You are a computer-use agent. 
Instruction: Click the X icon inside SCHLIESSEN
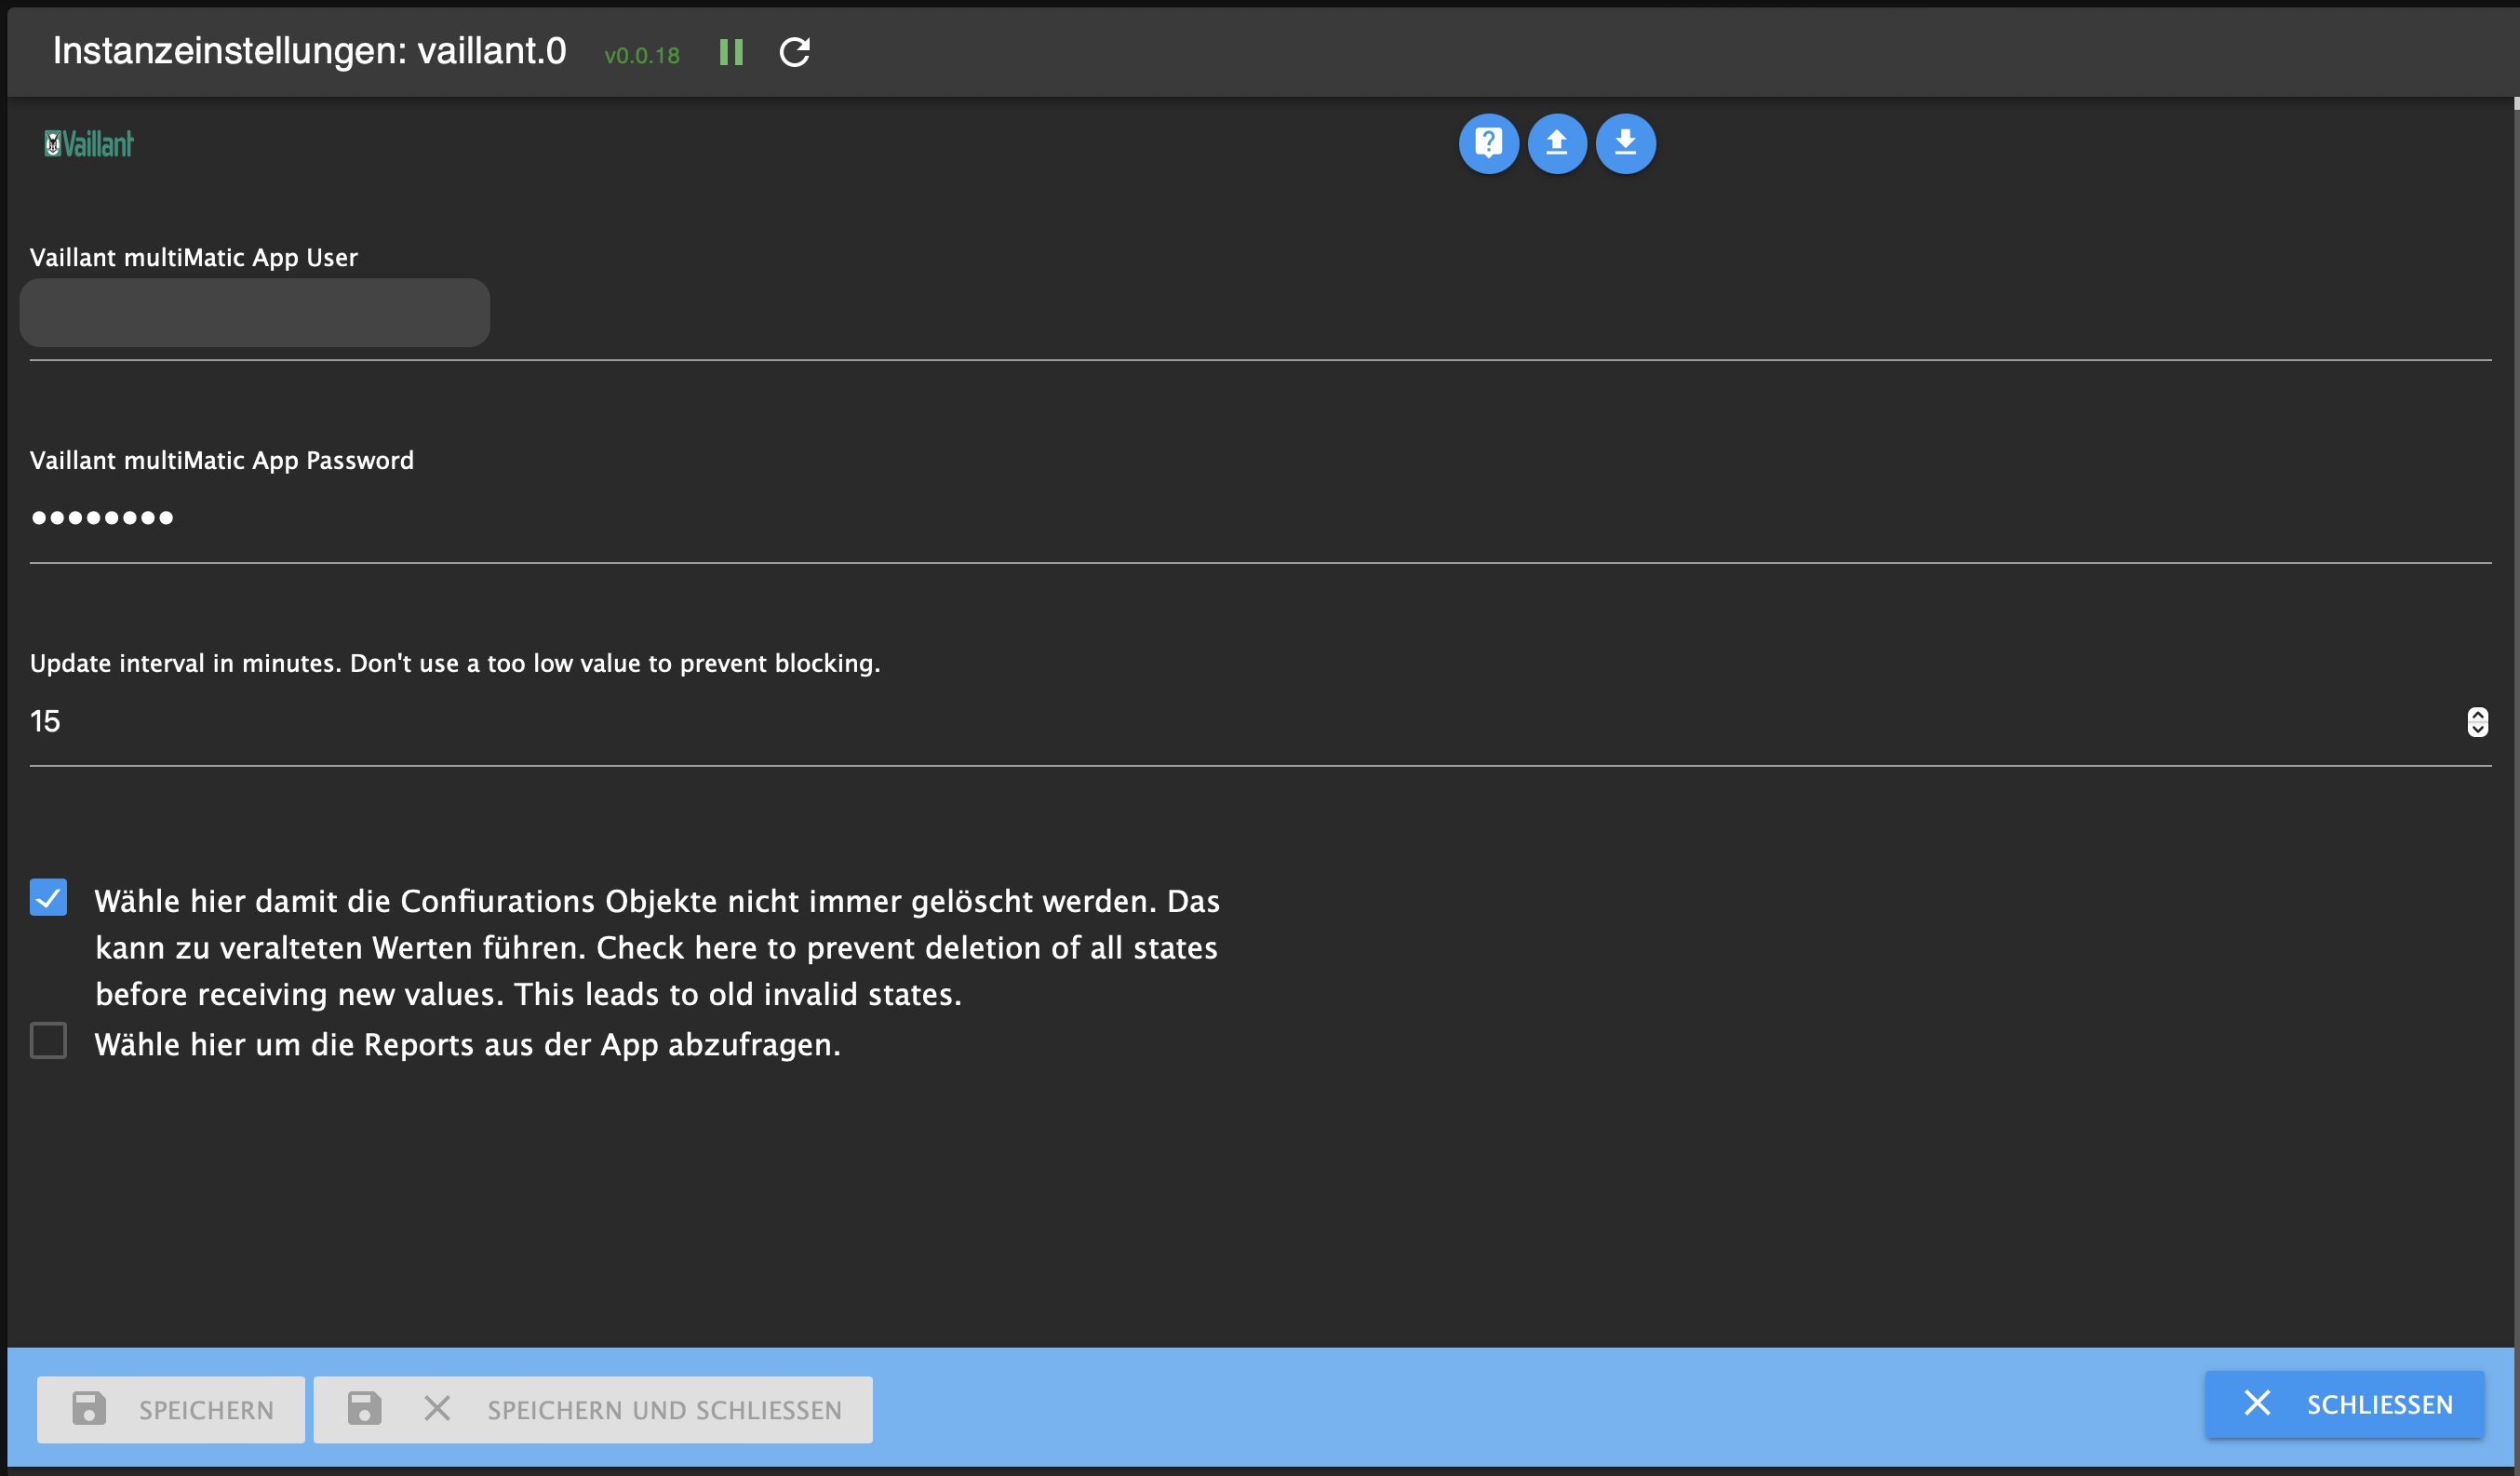coord(2258,1403)
